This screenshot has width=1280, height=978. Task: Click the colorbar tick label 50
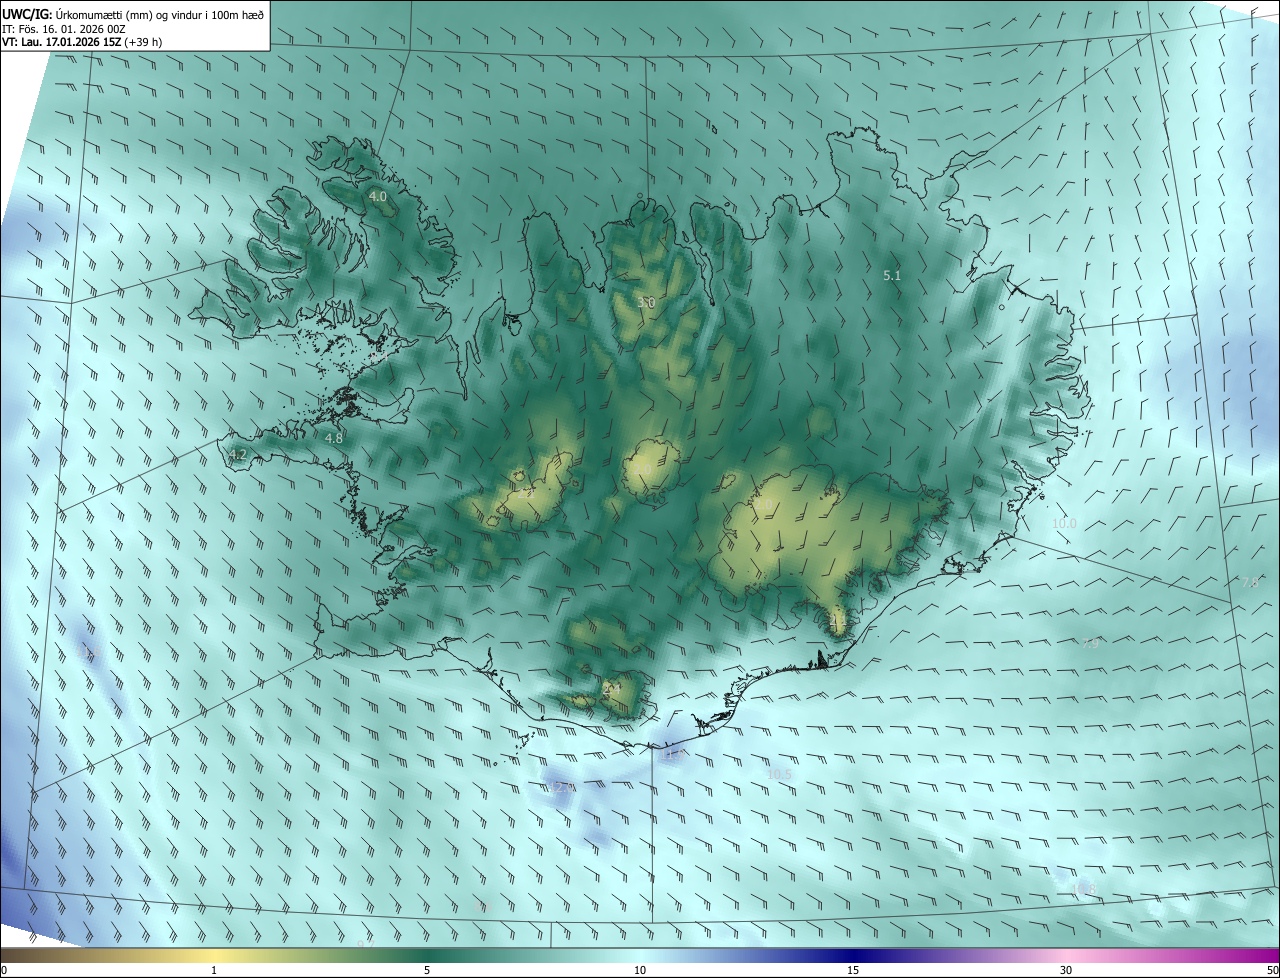tap(1272, 970)
